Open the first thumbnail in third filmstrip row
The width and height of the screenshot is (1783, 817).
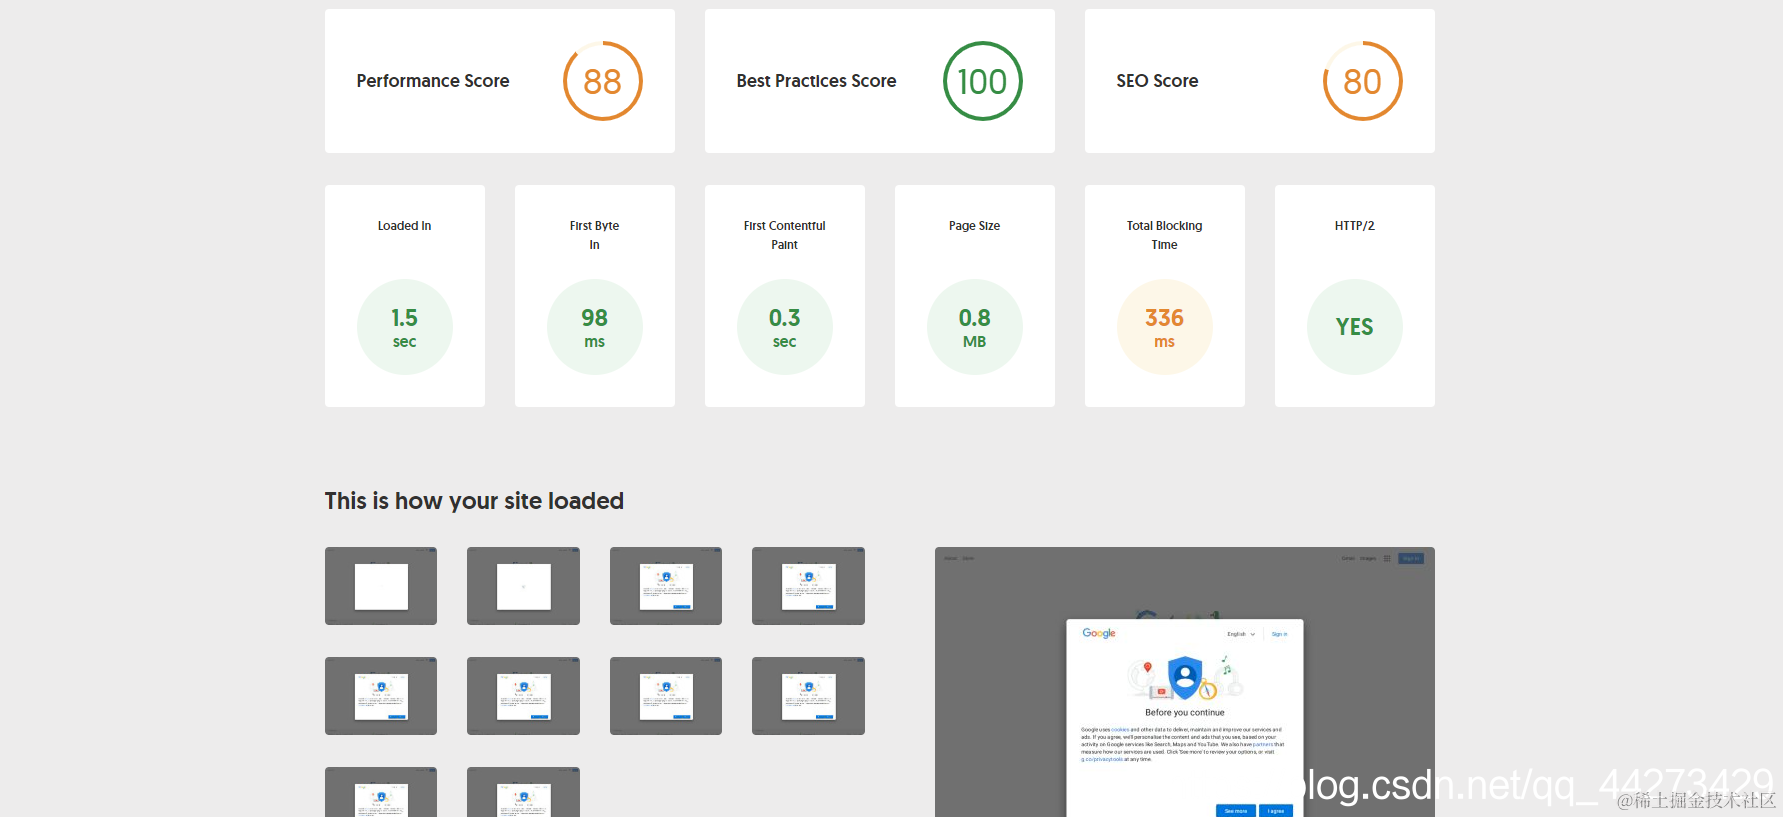pyautogui.click(x=381, y=792)
